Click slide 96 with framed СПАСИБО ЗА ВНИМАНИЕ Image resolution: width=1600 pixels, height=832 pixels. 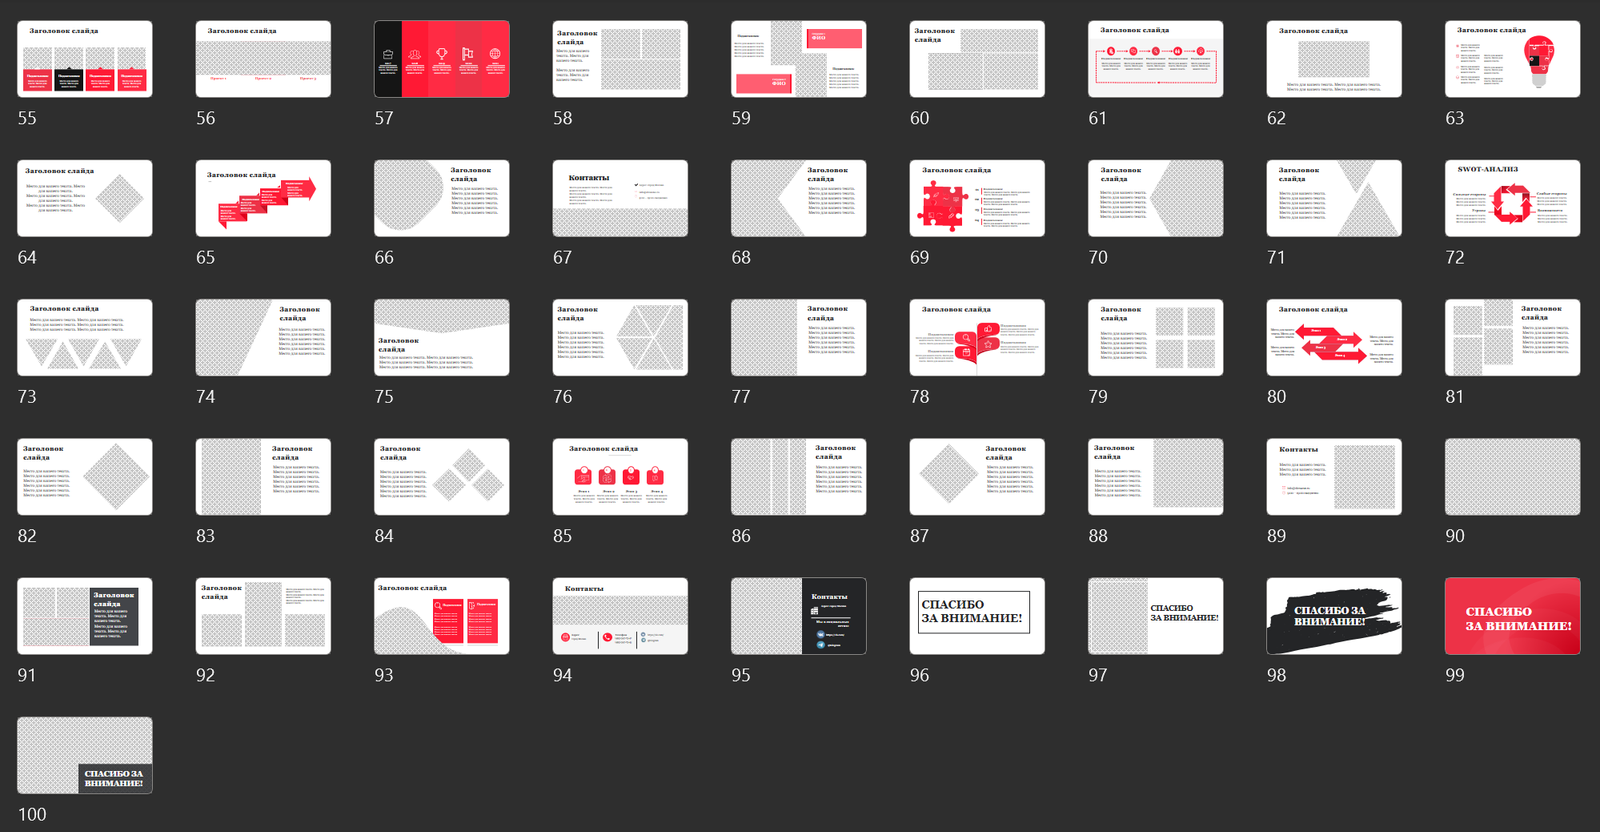click(x=976, y=616)
